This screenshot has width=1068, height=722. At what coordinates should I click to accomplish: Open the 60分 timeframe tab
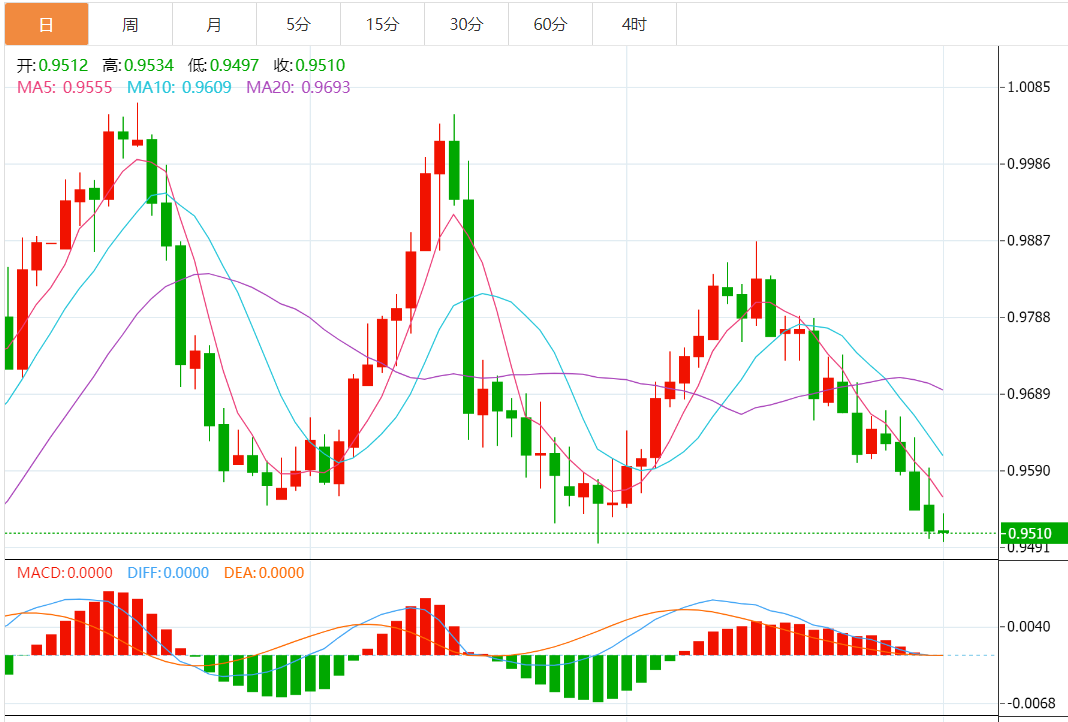(550, 25)
